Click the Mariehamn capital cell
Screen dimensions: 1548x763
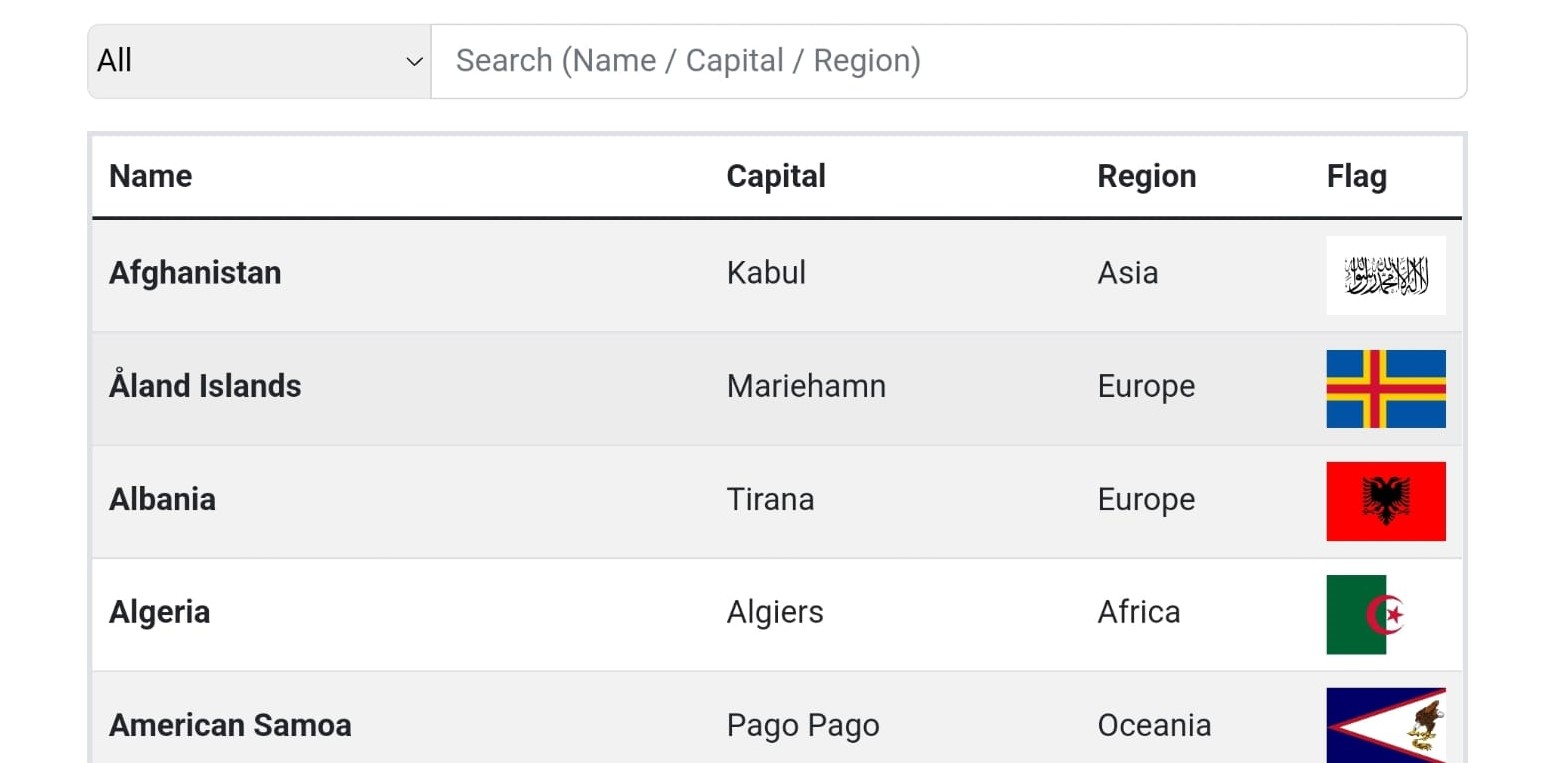806,386
